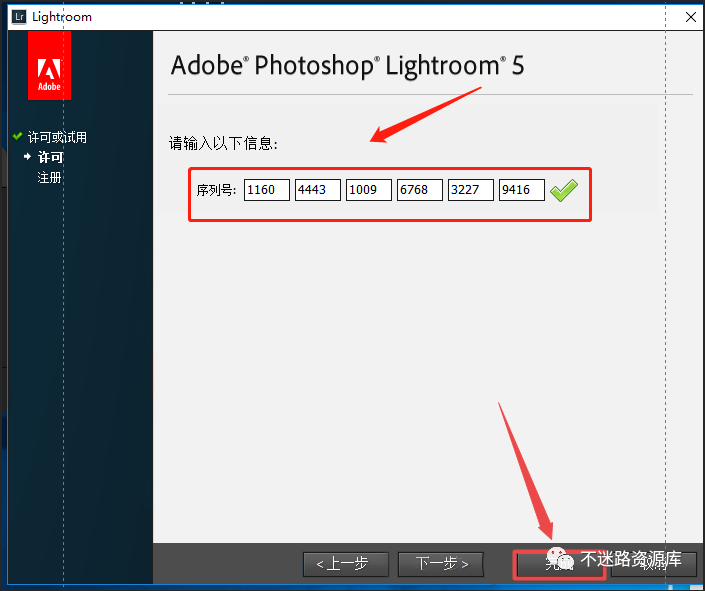Click the 请输入以下信息 prompt text
The width and height of the screenshot is (705, 591).
223,143
